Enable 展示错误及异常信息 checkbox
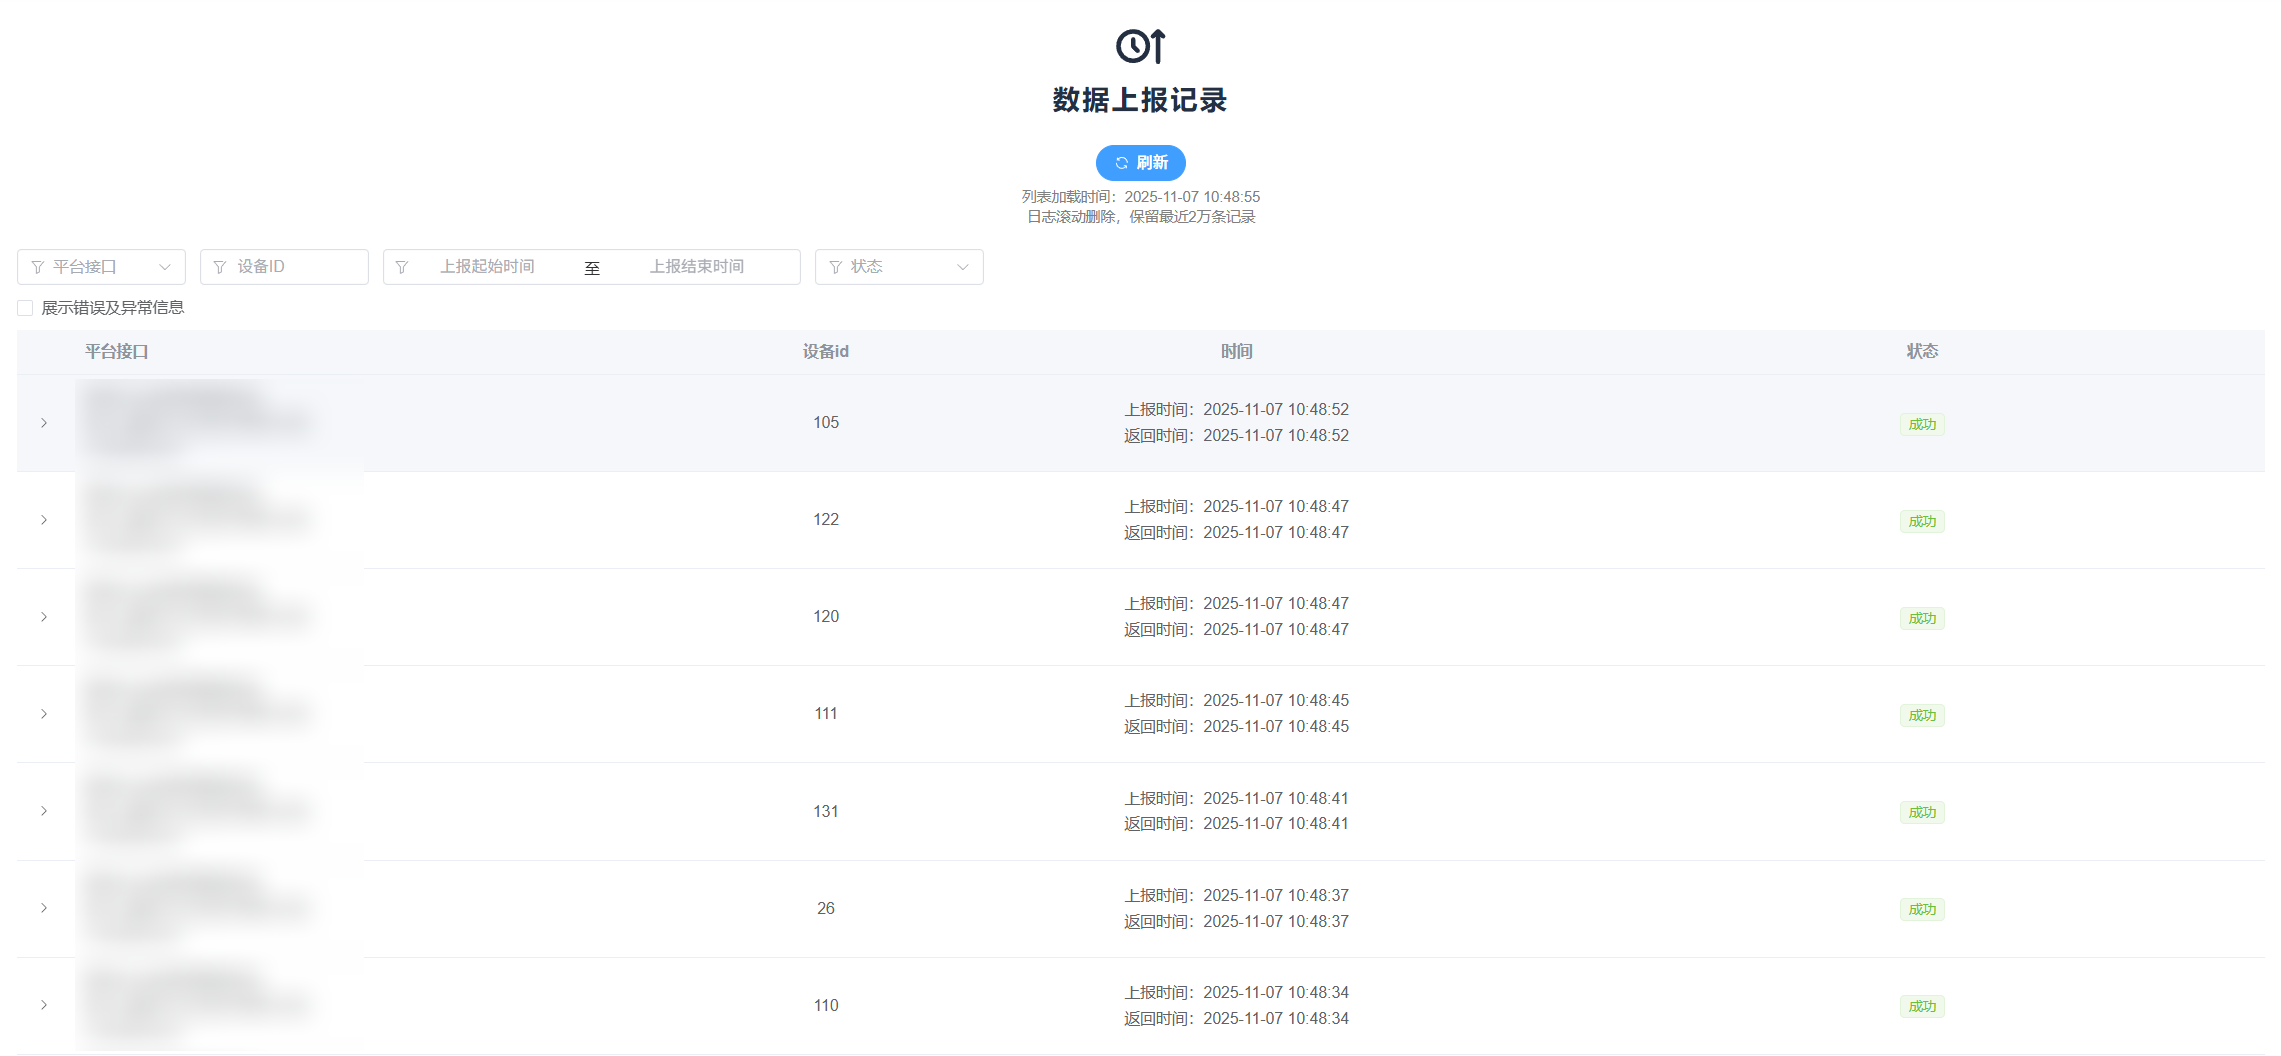This screenshot has height=1056, width=2281. (x=26, y=308)
